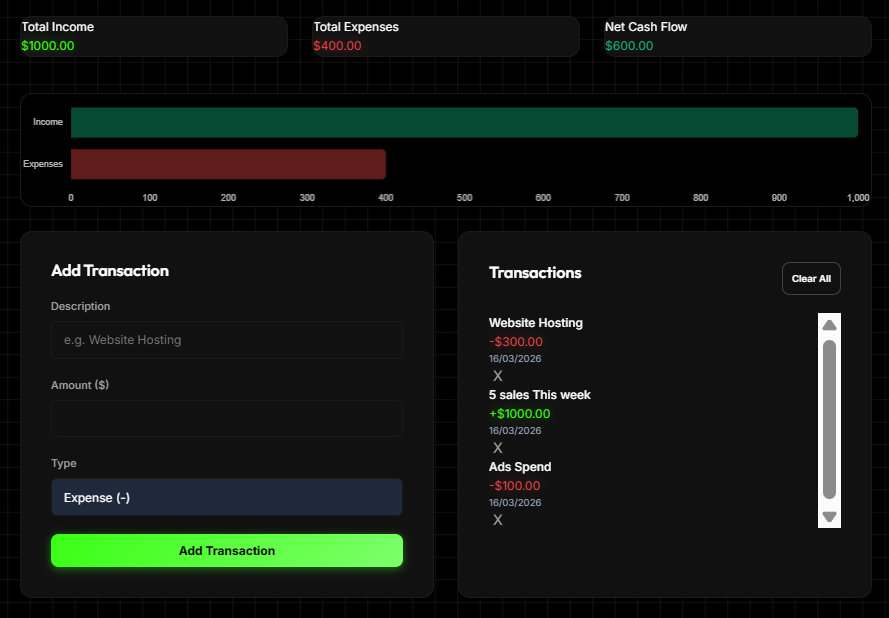Delete the Website Hosting transaction with X
This screenshot has height=618, width=889.
point(498,376)
